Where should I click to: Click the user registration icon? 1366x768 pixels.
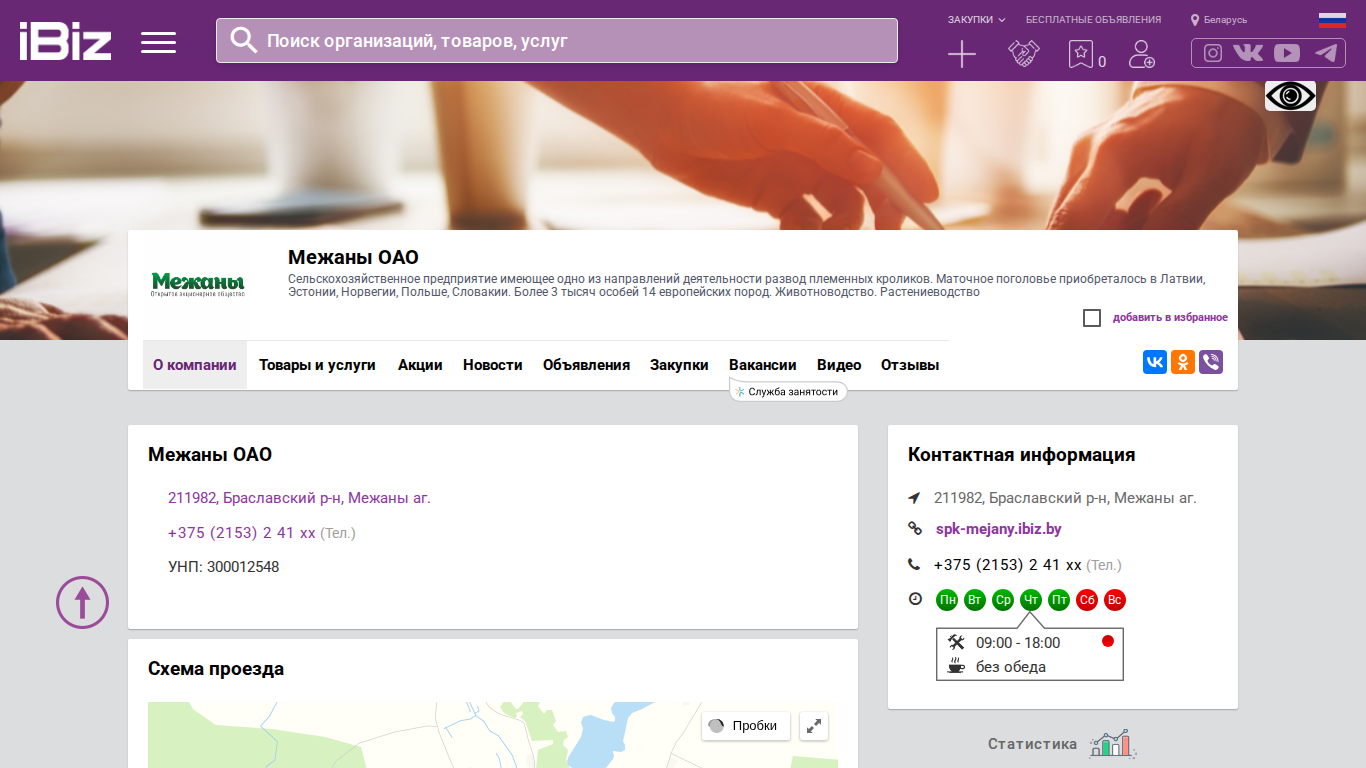[1141, 54]
